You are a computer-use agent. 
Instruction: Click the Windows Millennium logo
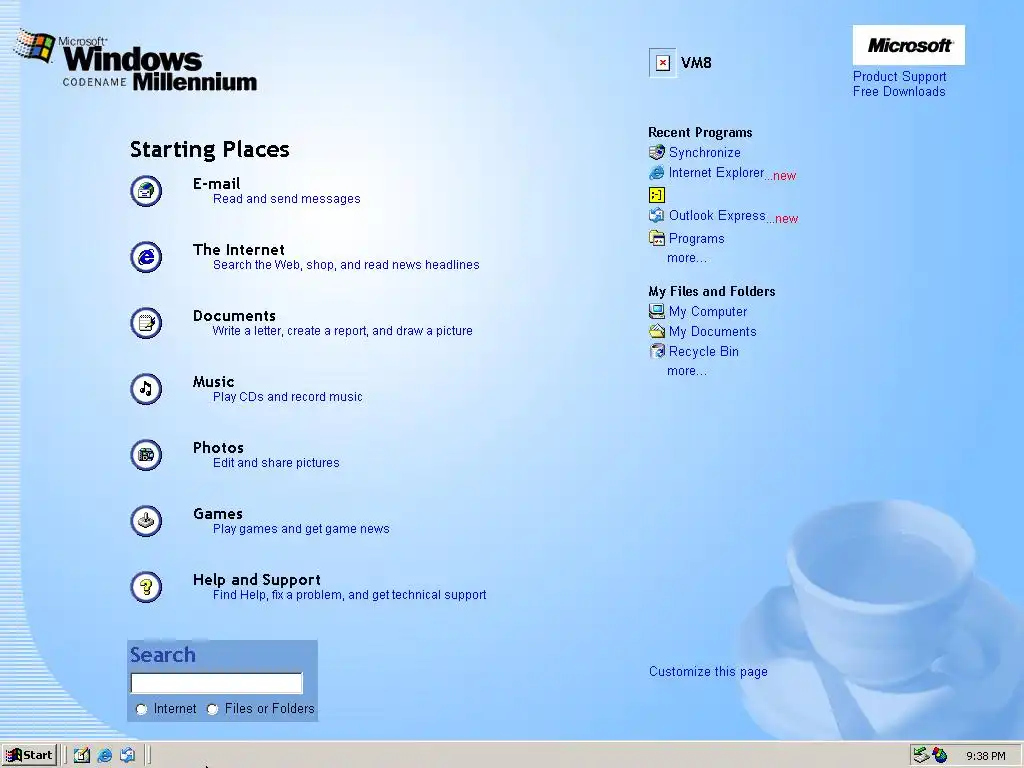(136, 60)
